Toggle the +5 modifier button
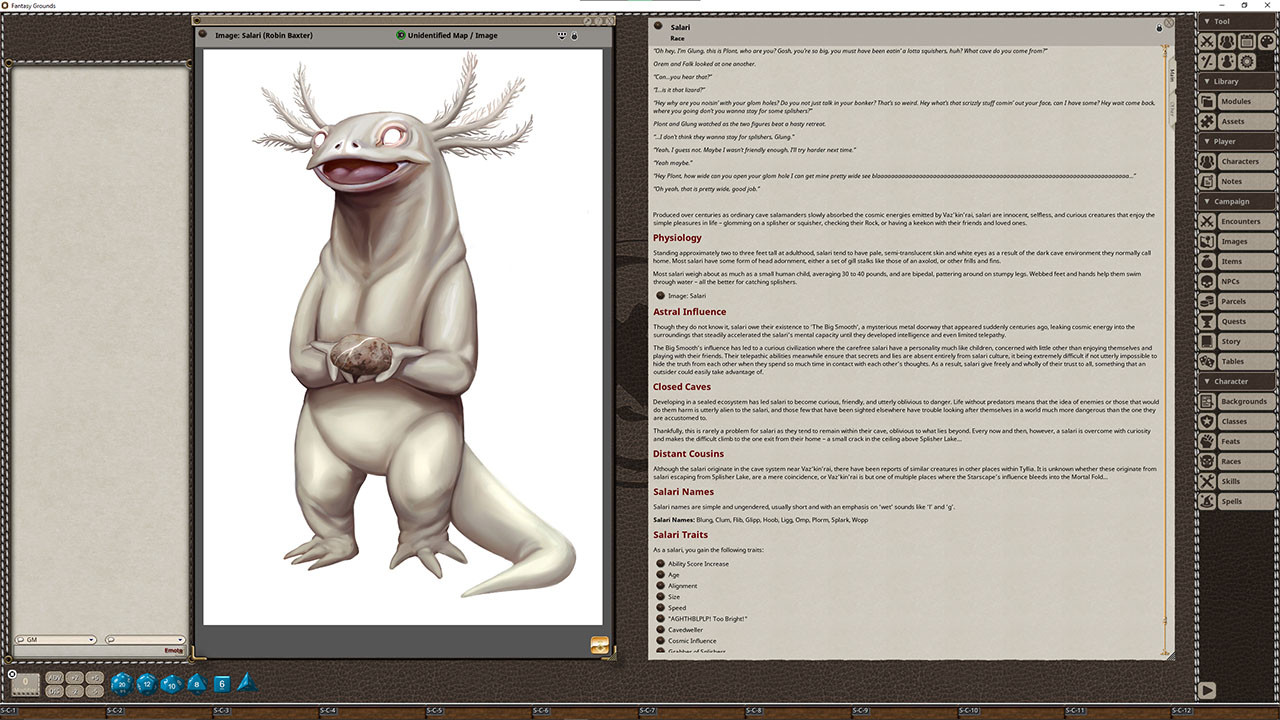Screen dimensions: 1280x720 pos(94,678)
